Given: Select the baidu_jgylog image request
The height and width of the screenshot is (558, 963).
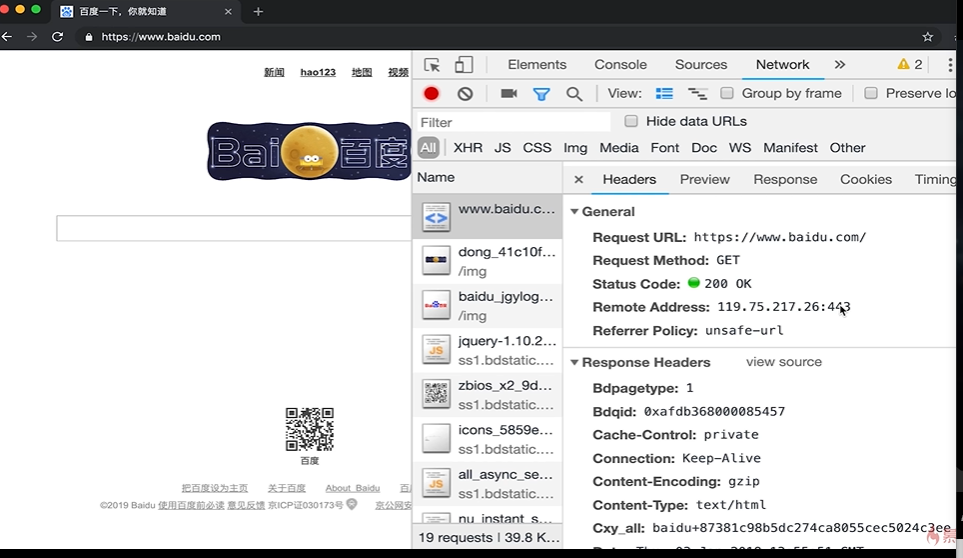Looking at the screenshot, I should 488,305.
